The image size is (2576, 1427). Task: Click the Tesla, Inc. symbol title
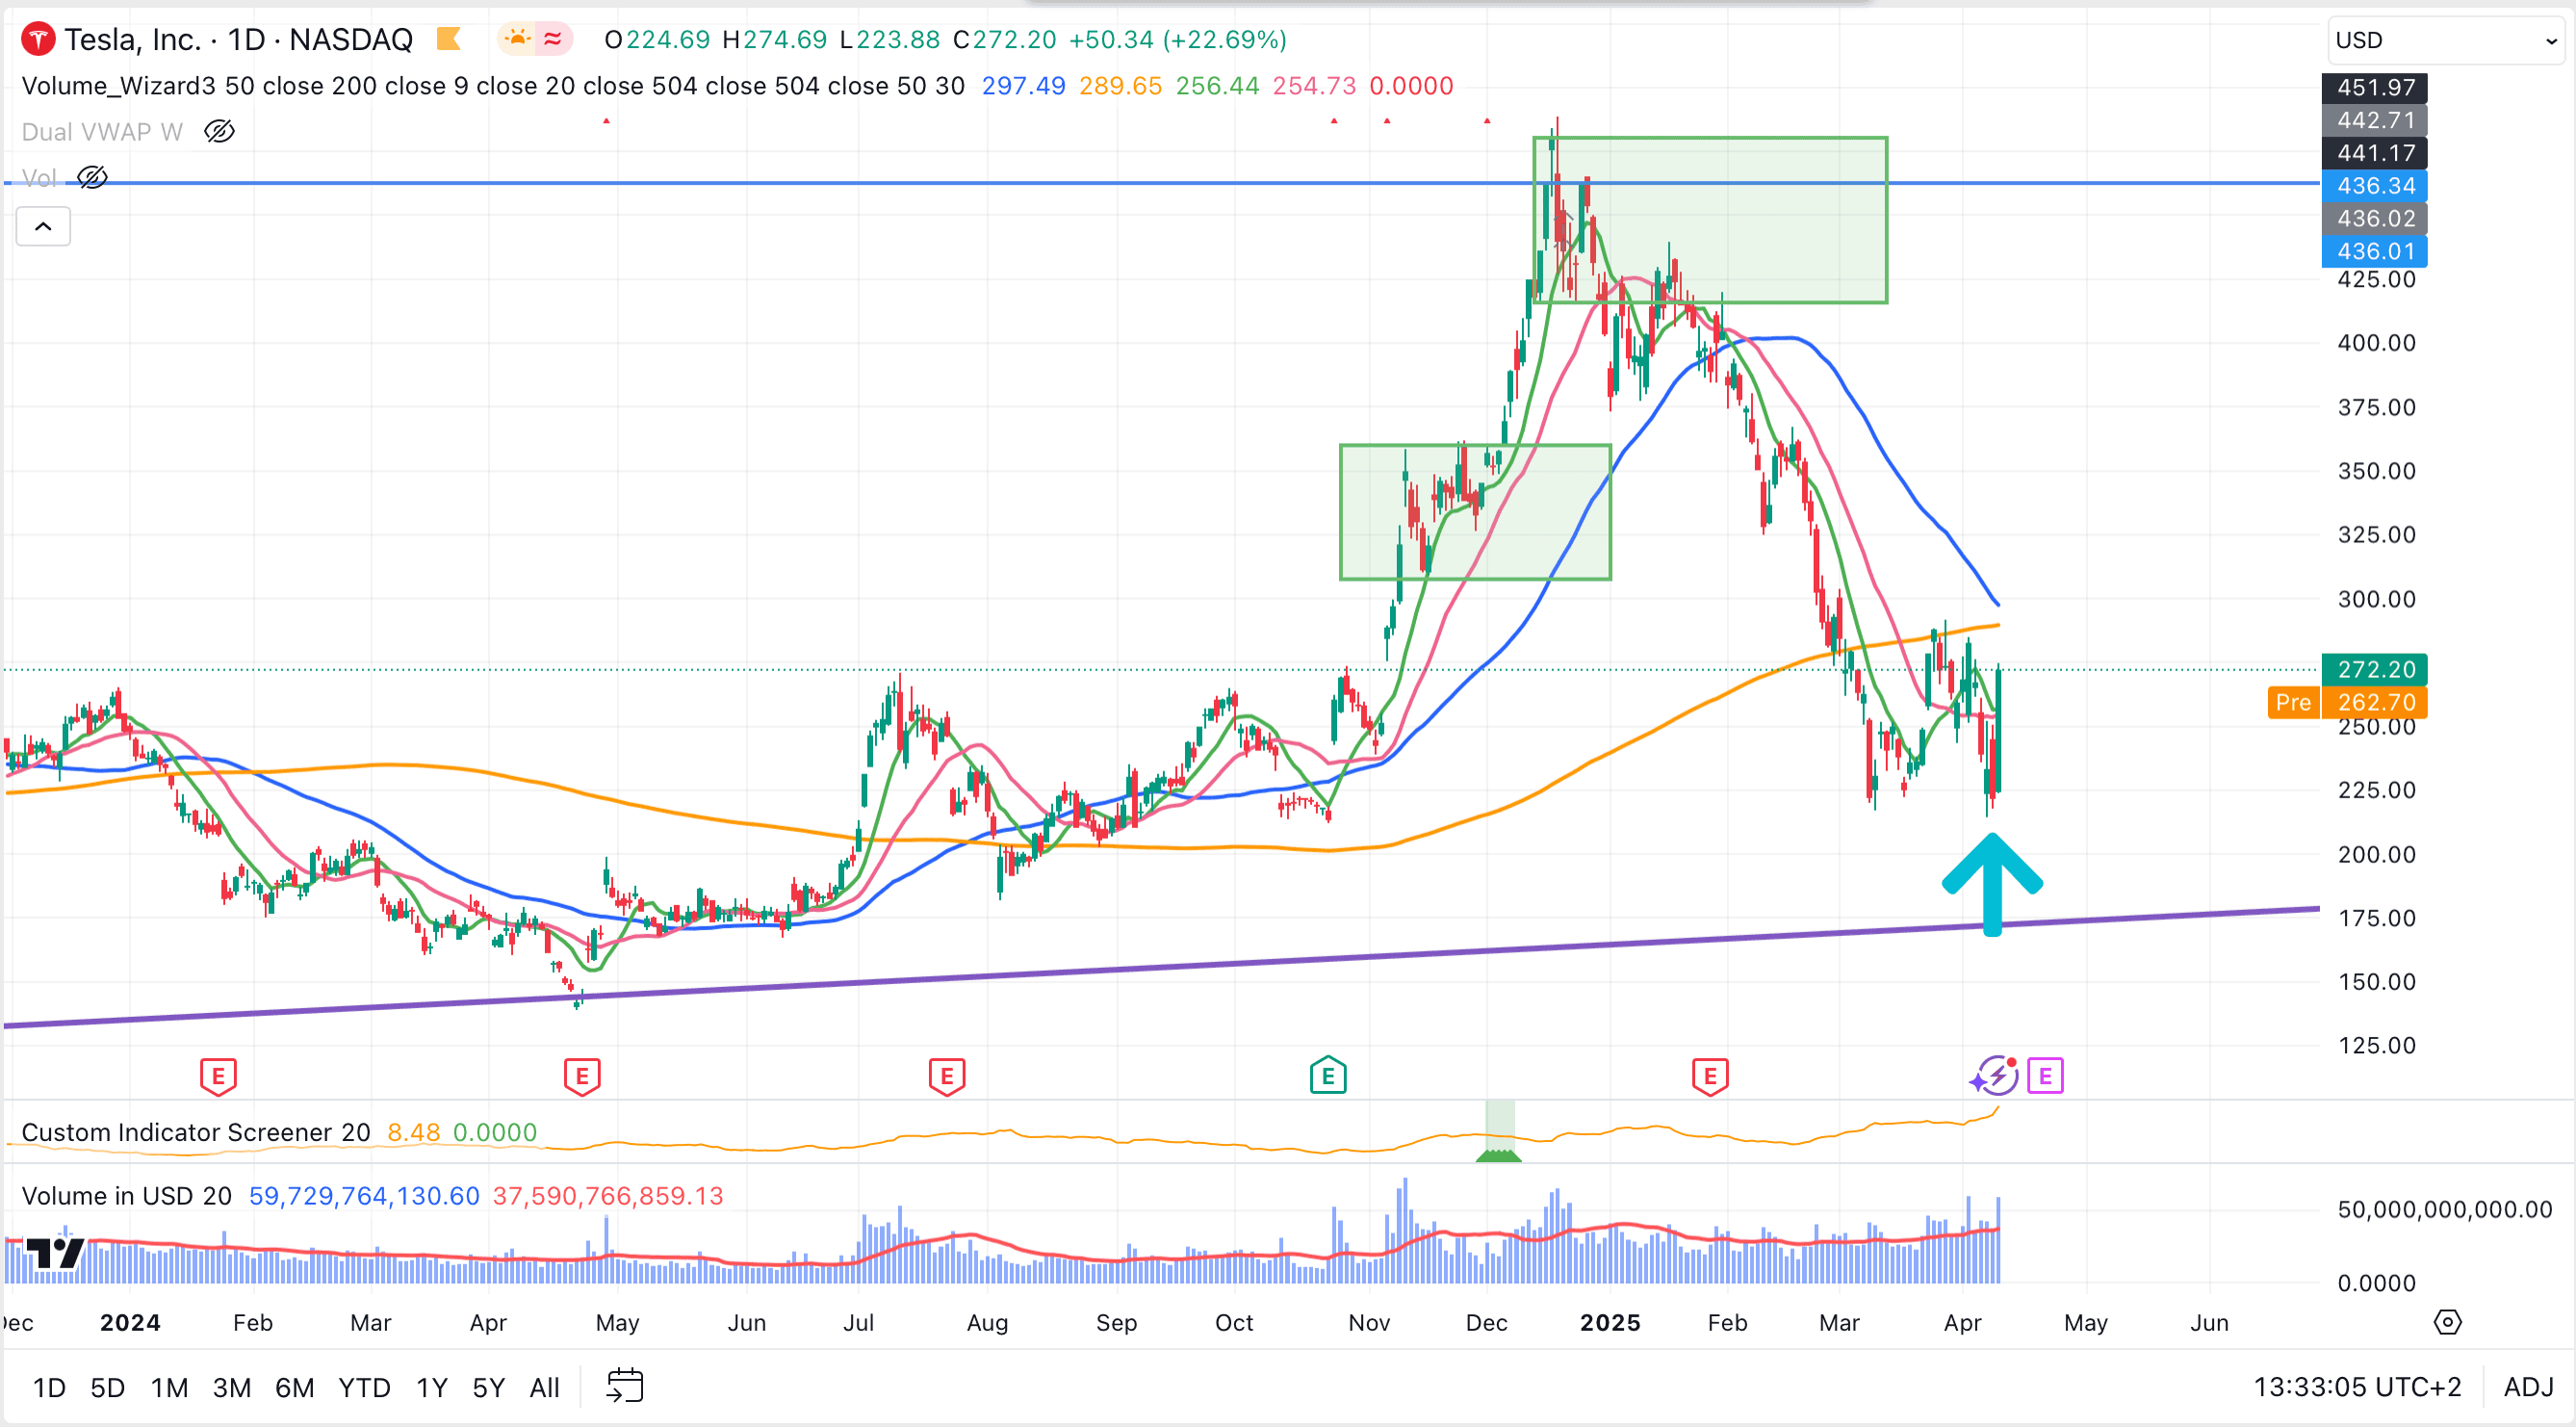click(133, 40)
